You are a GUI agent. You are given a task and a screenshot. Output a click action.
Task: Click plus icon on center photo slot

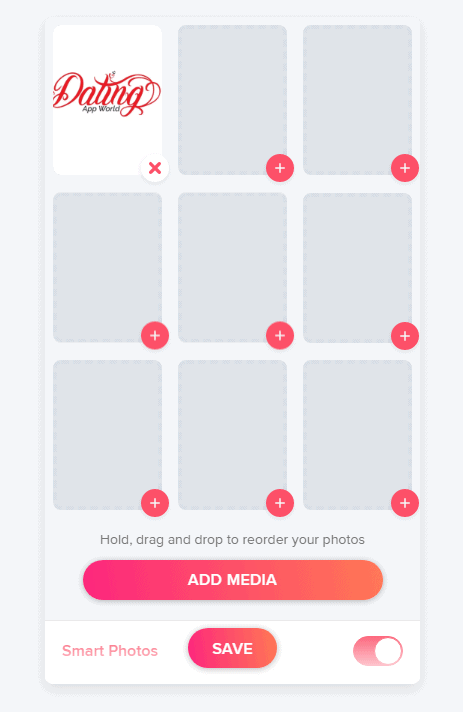coord(280,336)
